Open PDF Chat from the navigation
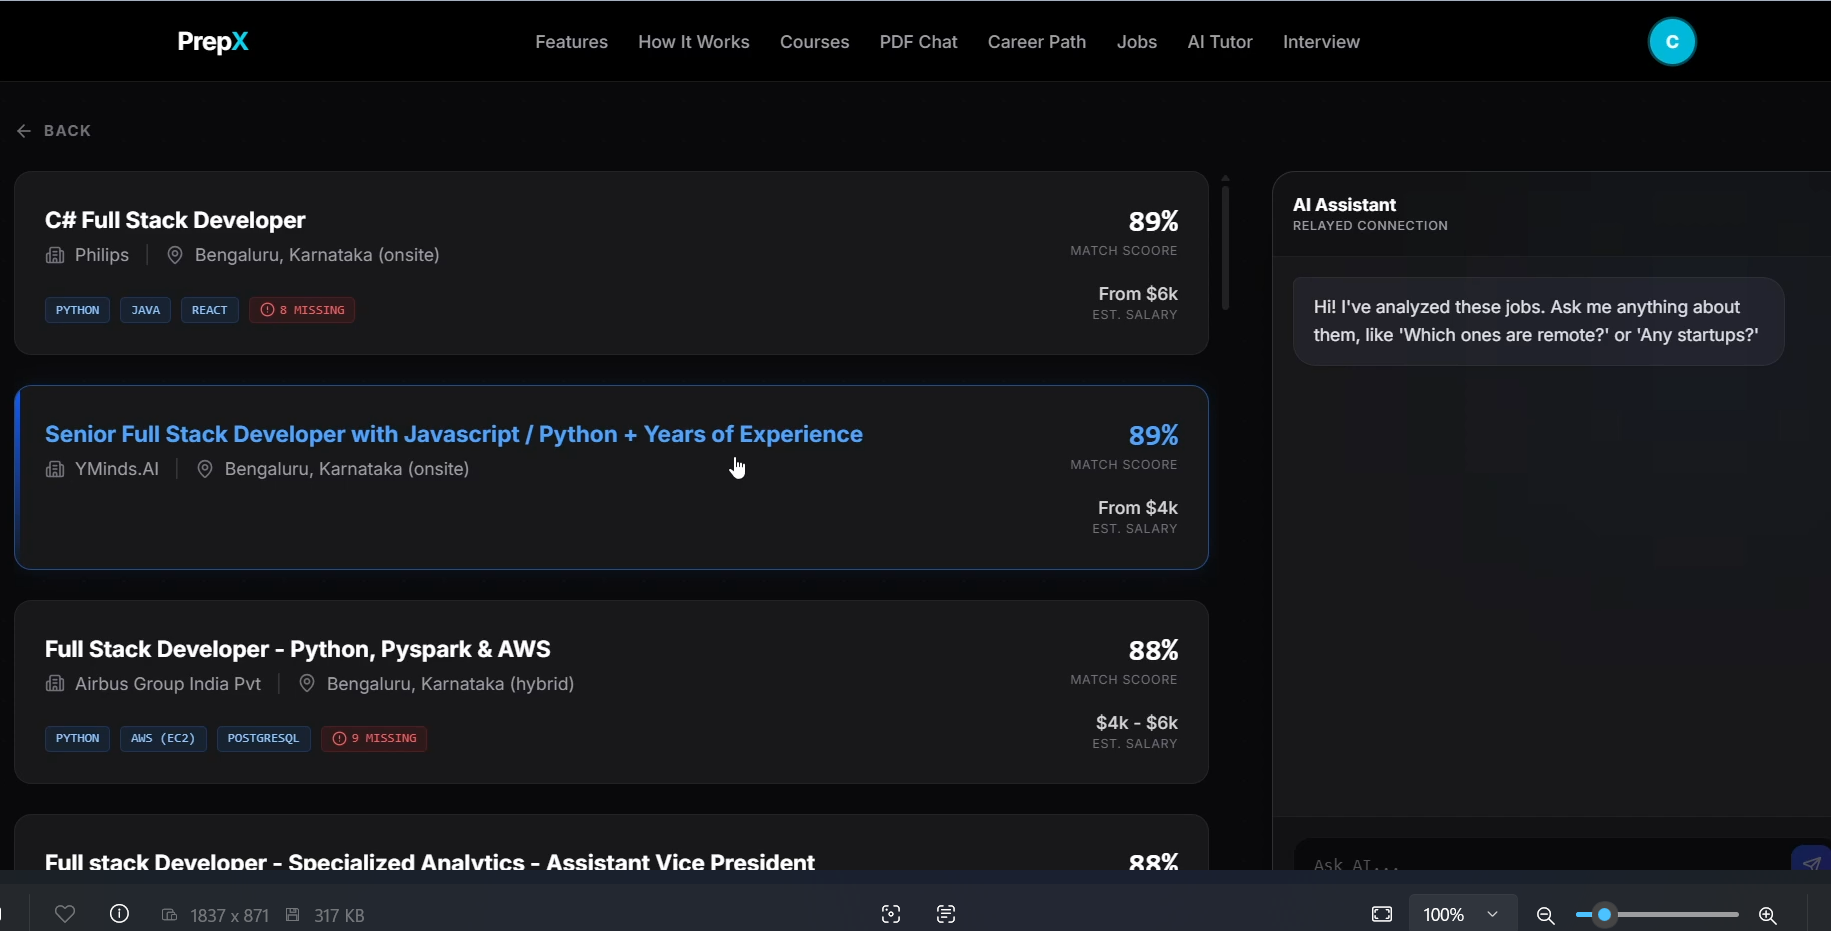This screenshot has height=931, width=1831. coord(918,42)
